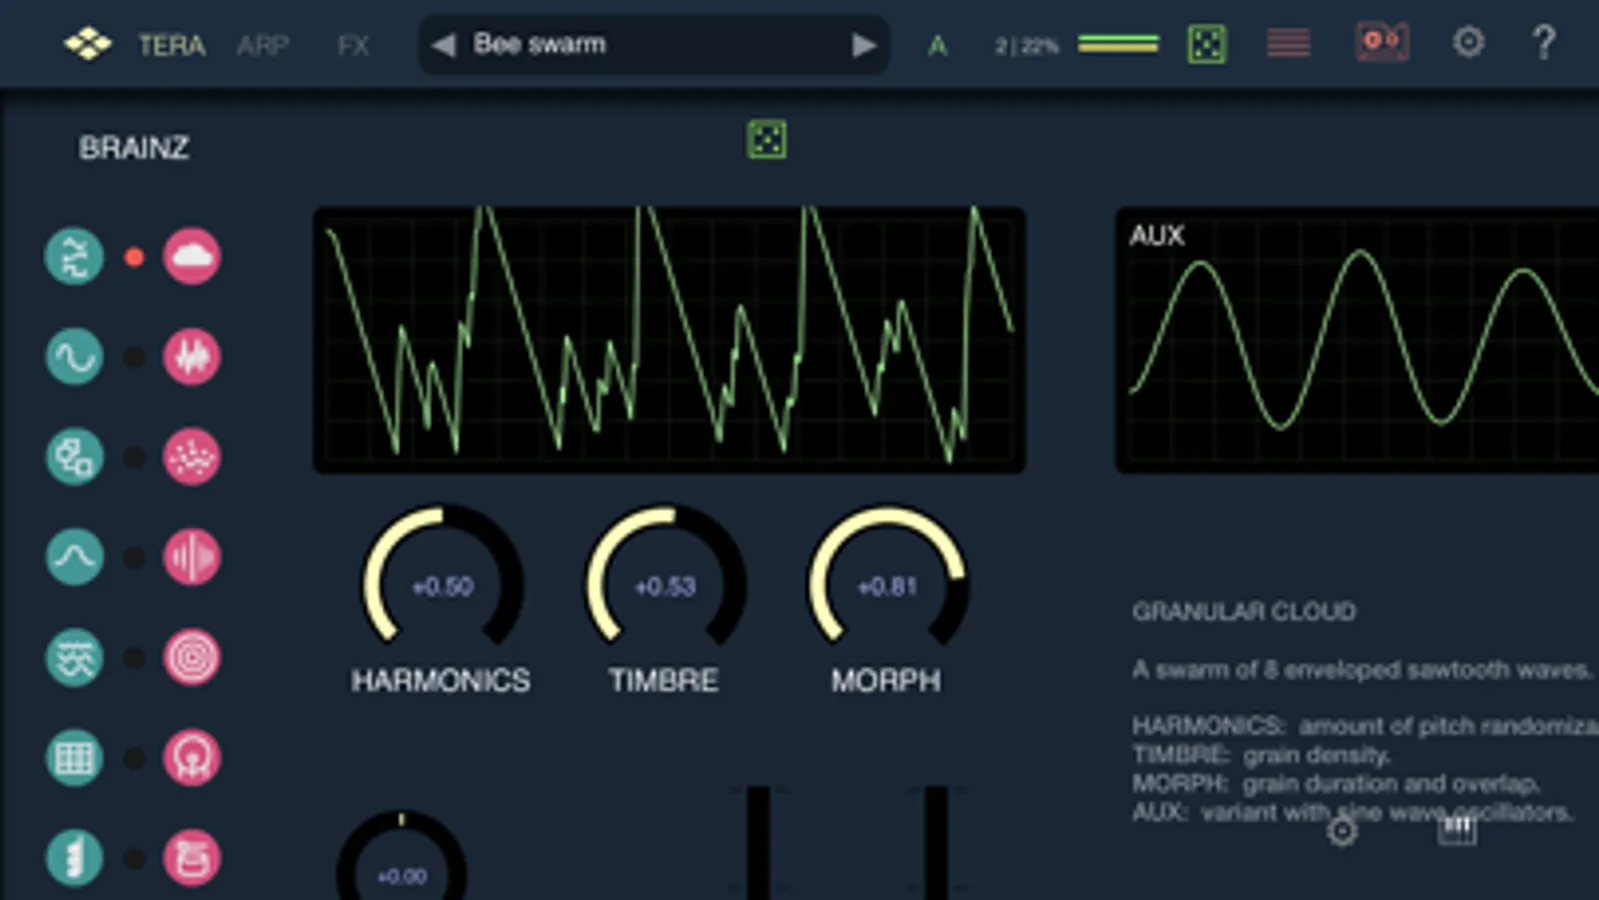Toggle the dot beside the teal sine icon
The image size is (1599, 900).
click(x=134, y=357)
